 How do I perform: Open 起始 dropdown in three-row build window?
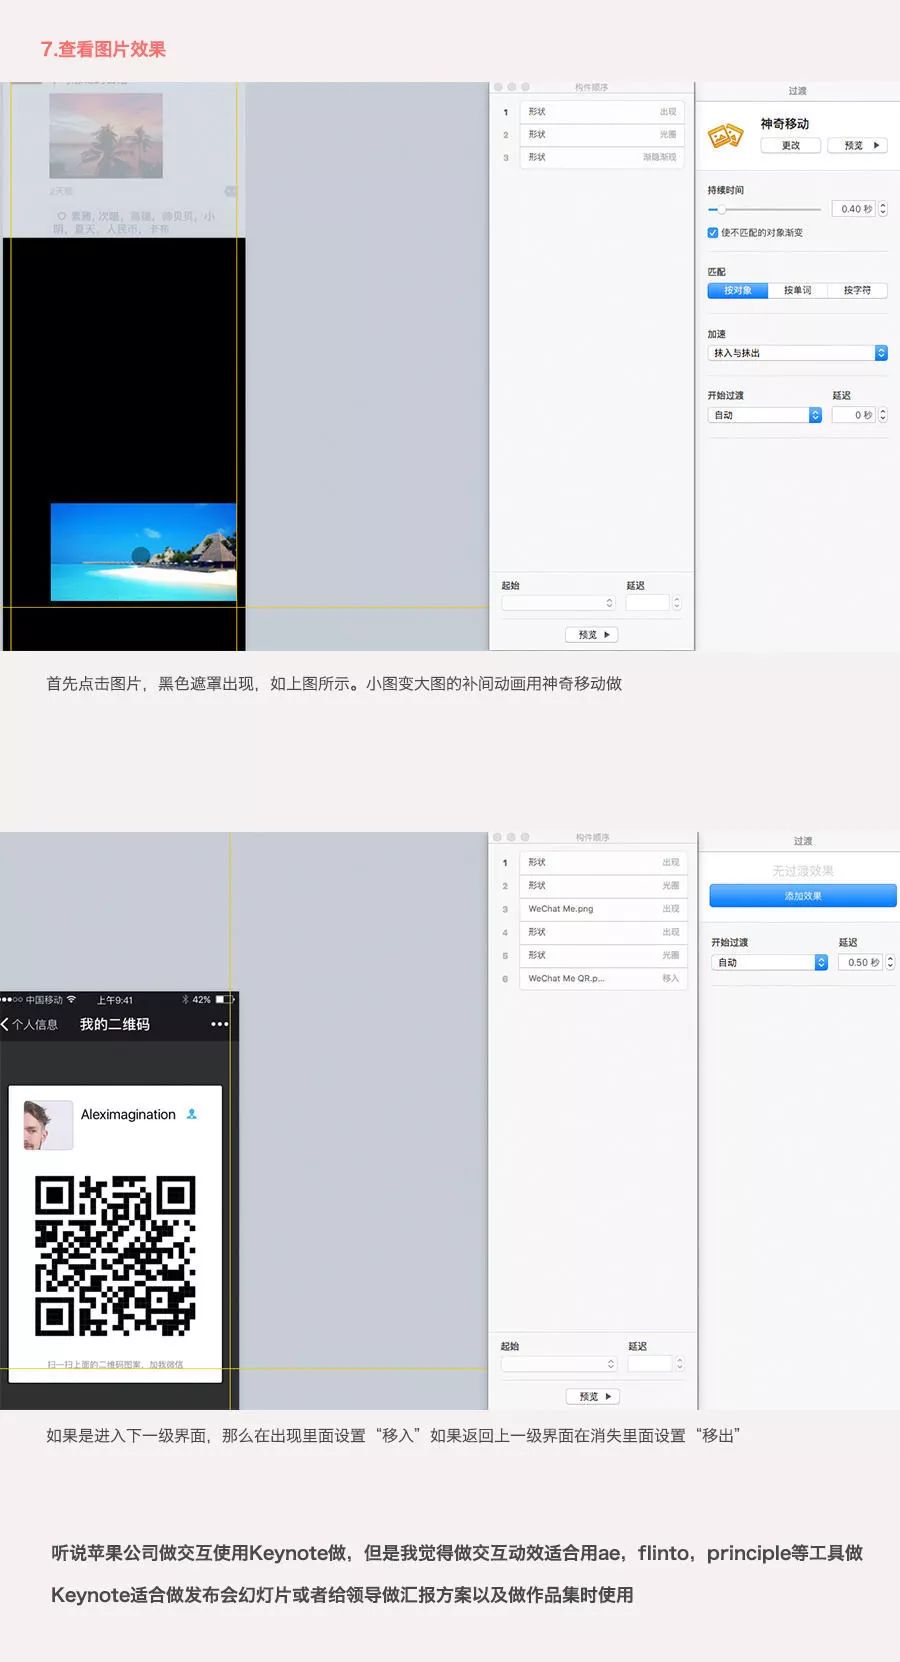point(558,603)
